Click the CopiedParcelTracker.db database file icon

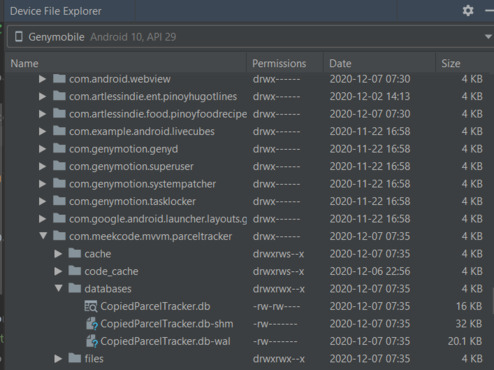91,306
